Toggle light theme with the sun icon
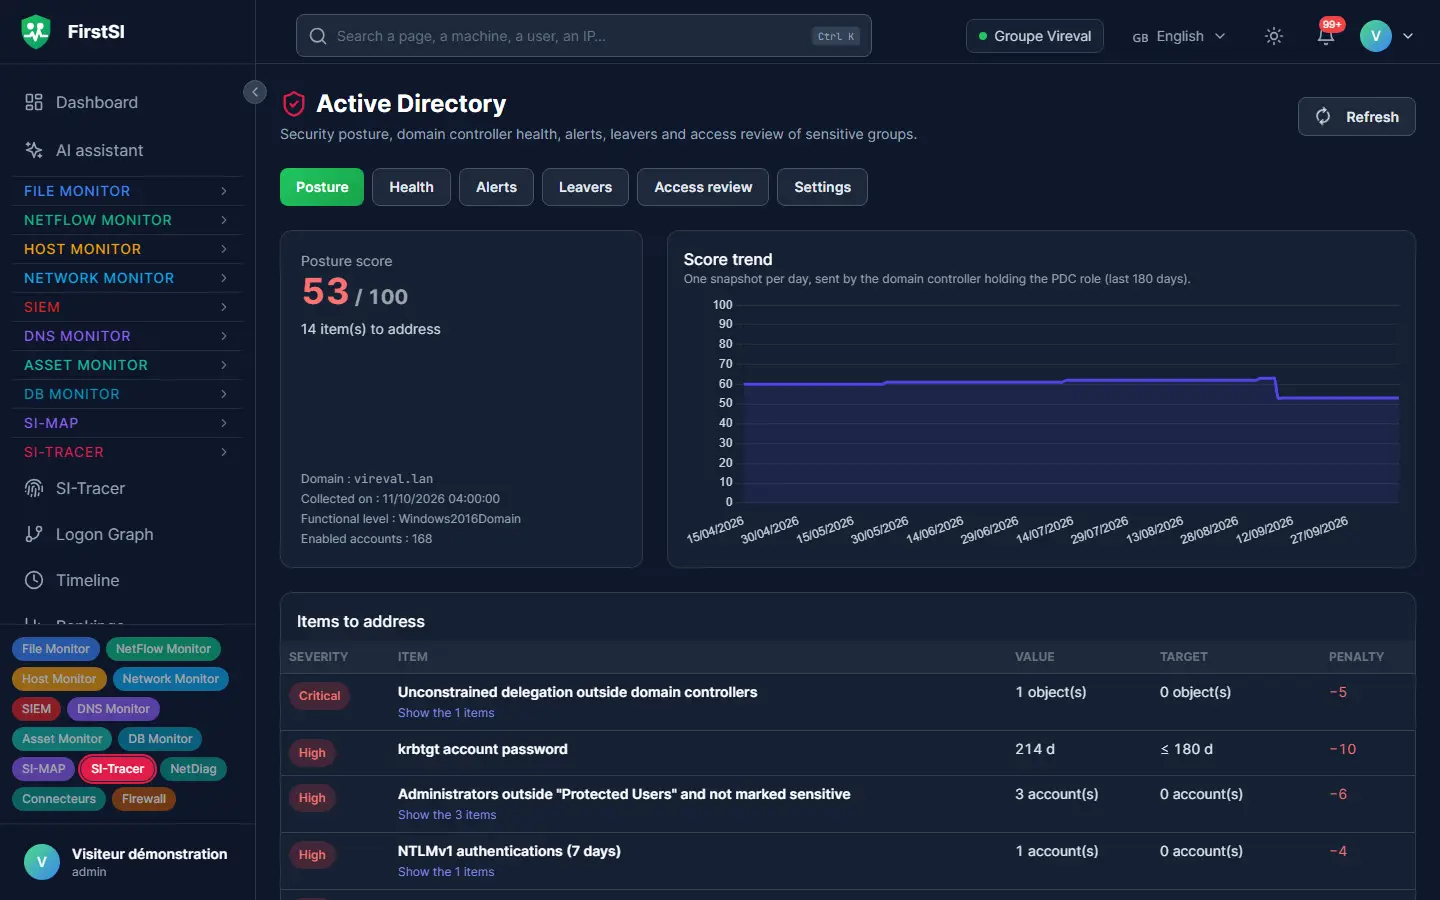 [1274, 36]
